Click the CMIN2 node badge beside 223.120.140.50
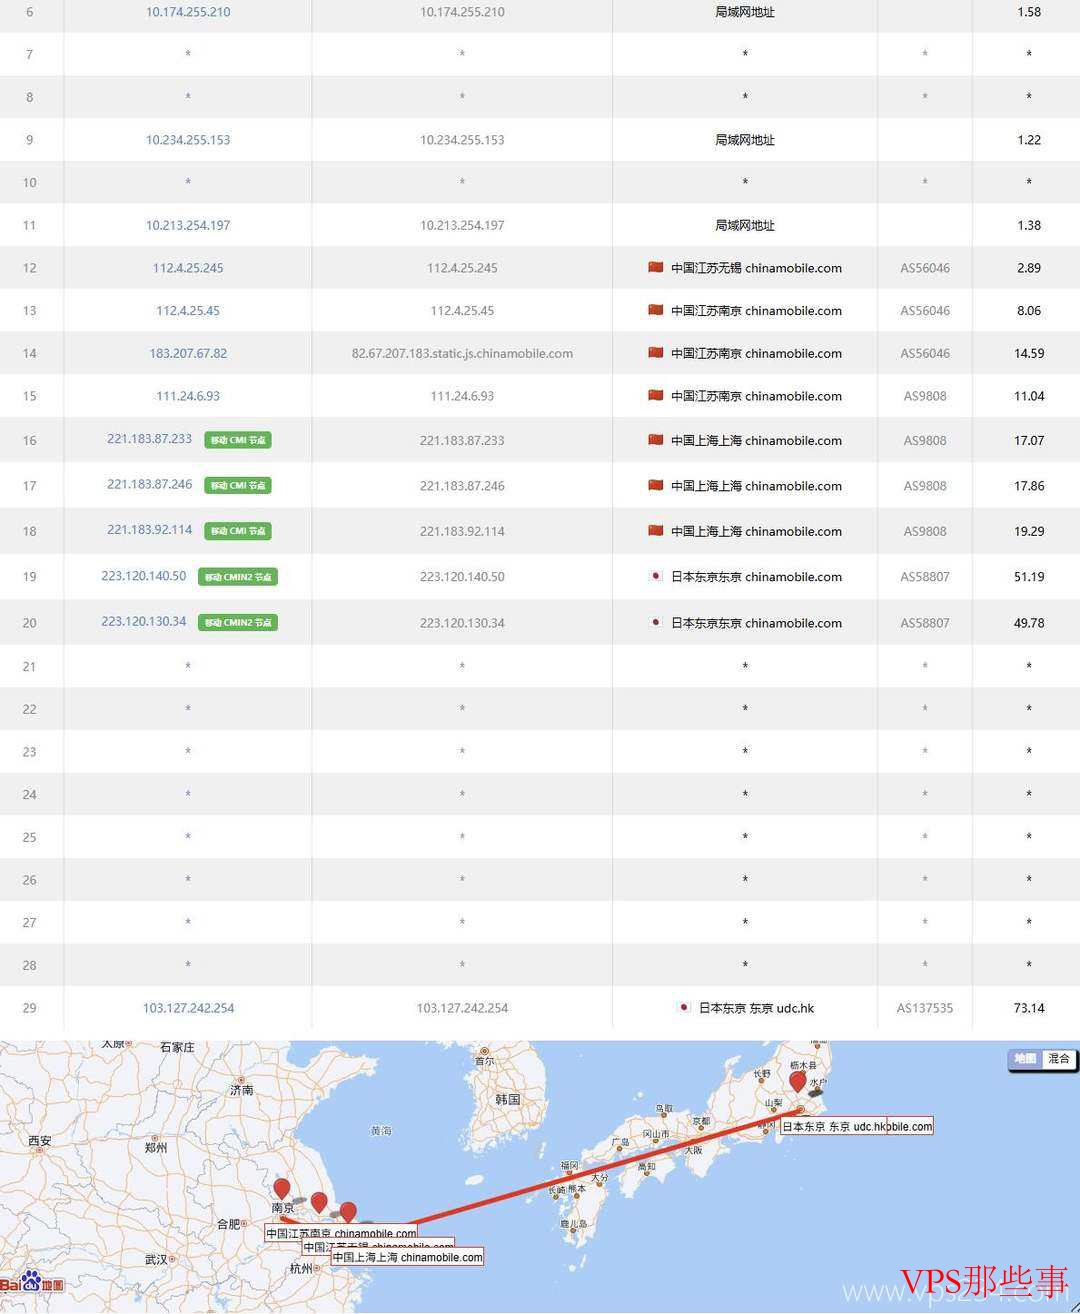This screenshot has width=1080, height=1314. (238, 577)
